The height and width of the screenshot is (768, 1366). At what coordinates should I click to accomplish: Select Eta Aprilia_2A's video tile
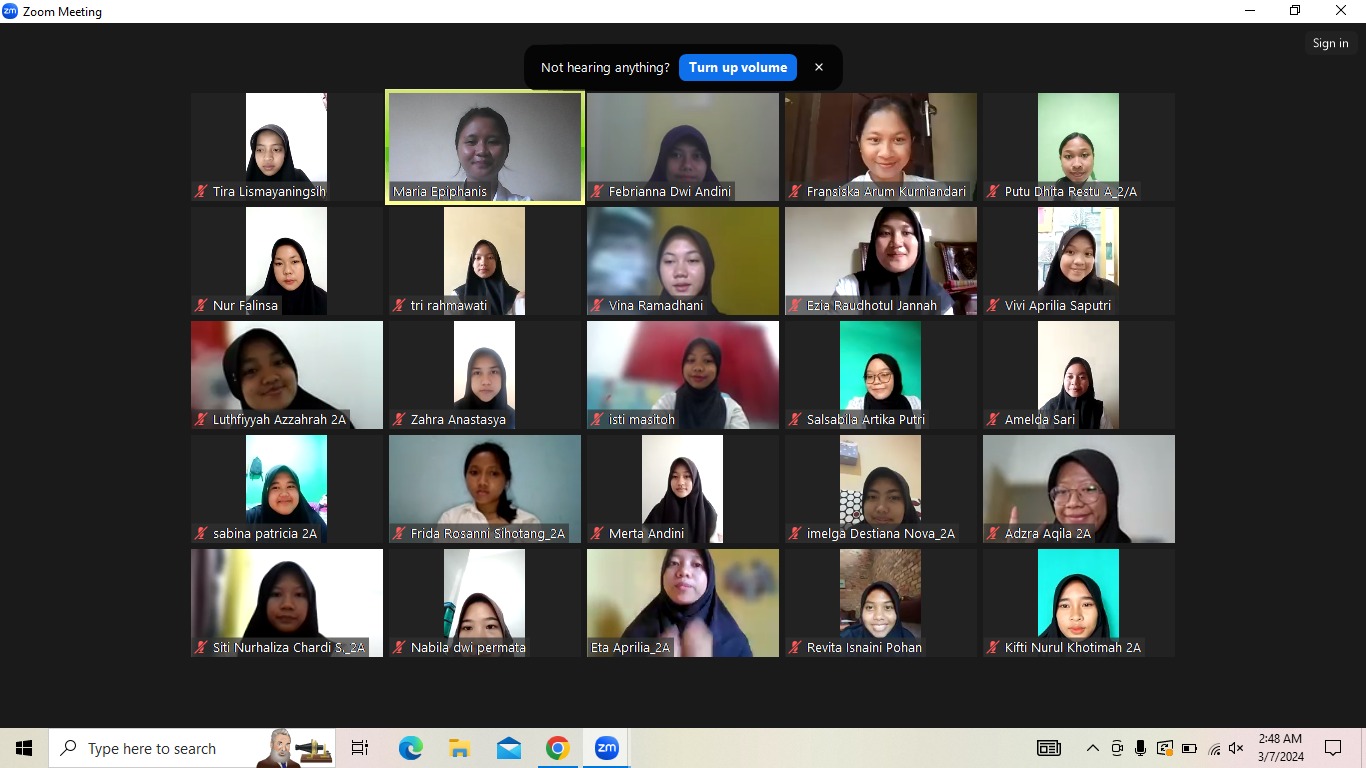coord(682,595)
